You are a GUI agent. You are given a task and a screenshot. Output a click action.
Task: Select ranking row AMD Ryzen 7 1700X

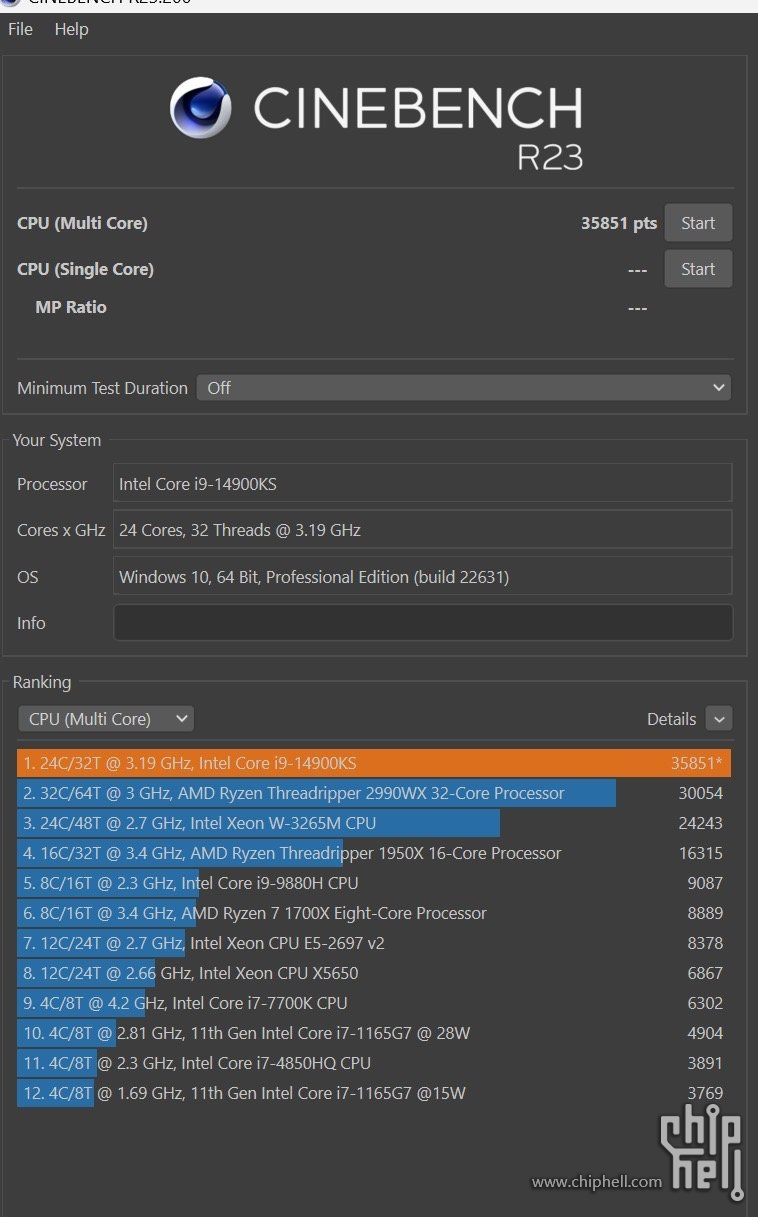click(374, 913)
